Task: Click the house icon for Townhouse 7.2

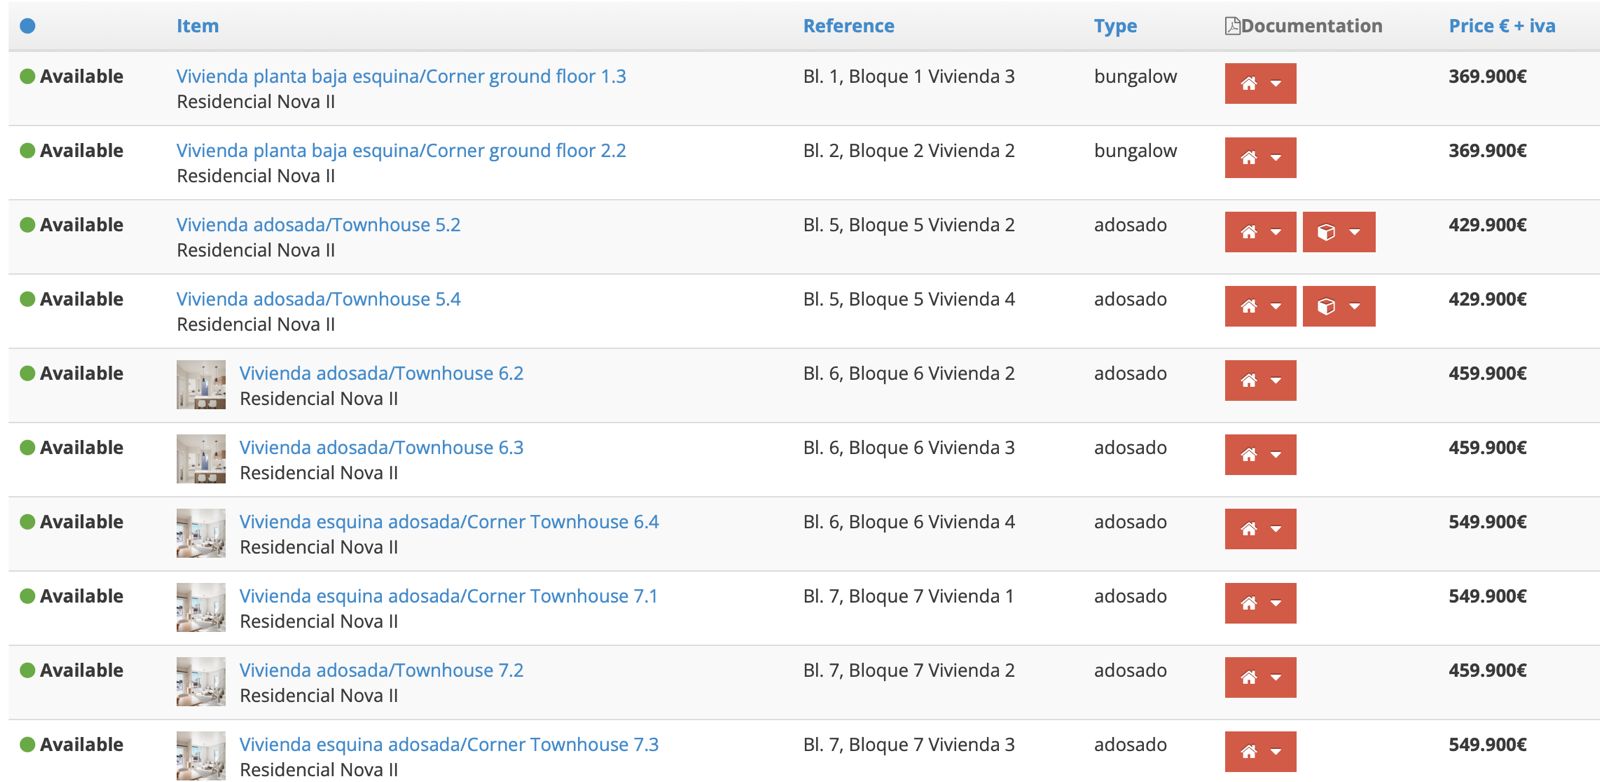Action: [1248, 677]
